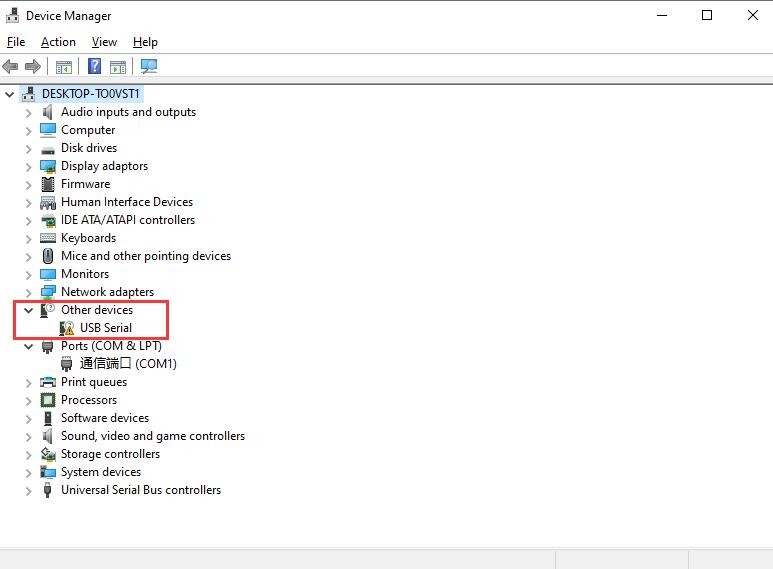Maximize the Device Manager window
Viewport: 773px width, 569px height.
click(x=707, y=15)
